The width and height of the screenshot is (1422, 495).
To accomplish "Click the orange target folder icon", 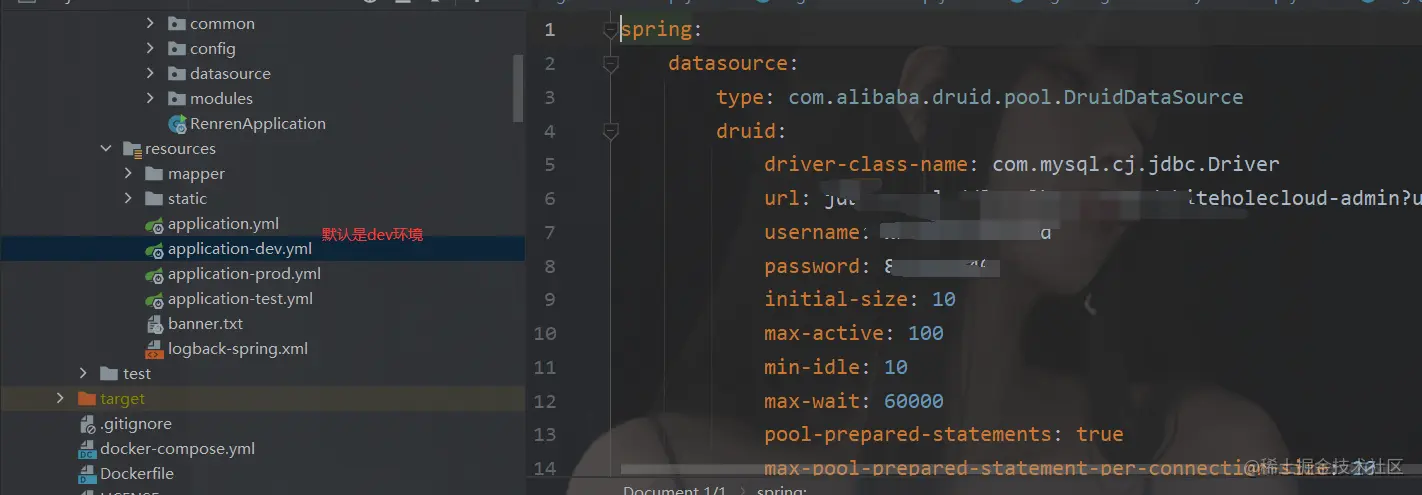I will tap(87, 398).
